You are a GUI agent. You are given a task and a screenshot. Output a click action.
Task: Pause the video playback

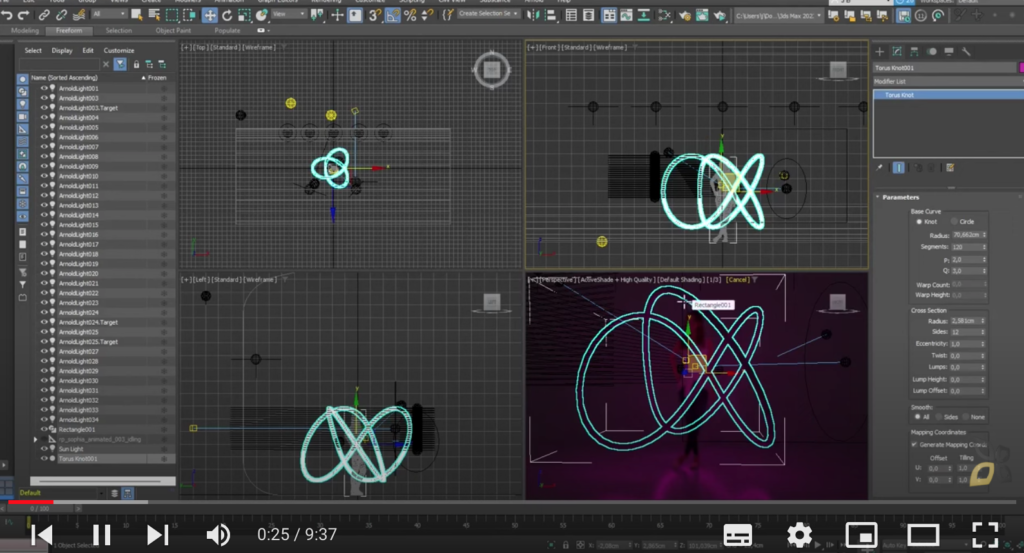(101, 535)
